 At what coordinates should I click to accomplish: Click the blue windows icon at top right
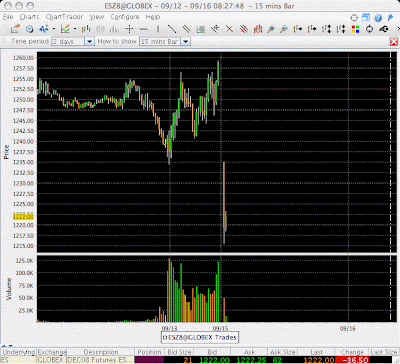point(366,17)
